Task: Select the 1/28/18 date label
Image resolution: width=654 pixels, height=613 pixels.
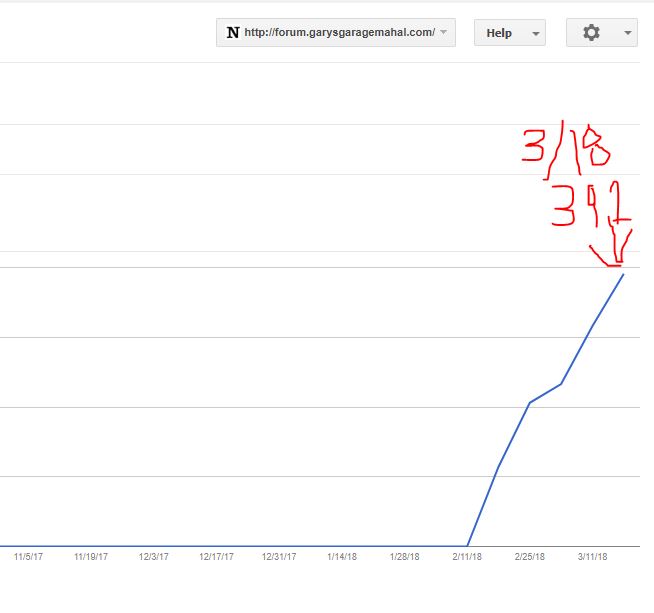Action: tap(405, 556)
